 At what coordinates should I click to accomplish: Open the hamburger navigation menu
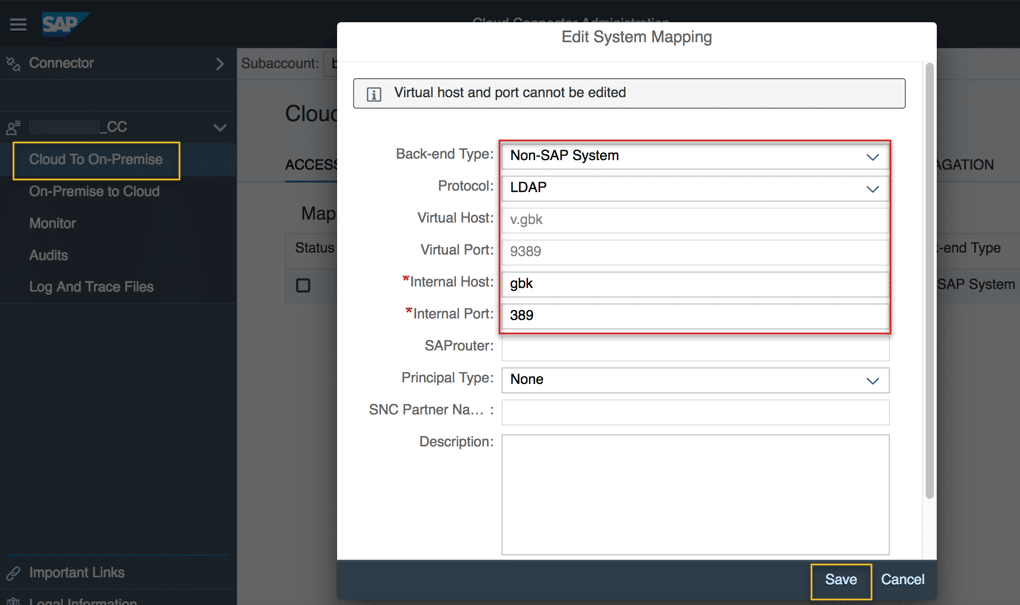point(18,24)
